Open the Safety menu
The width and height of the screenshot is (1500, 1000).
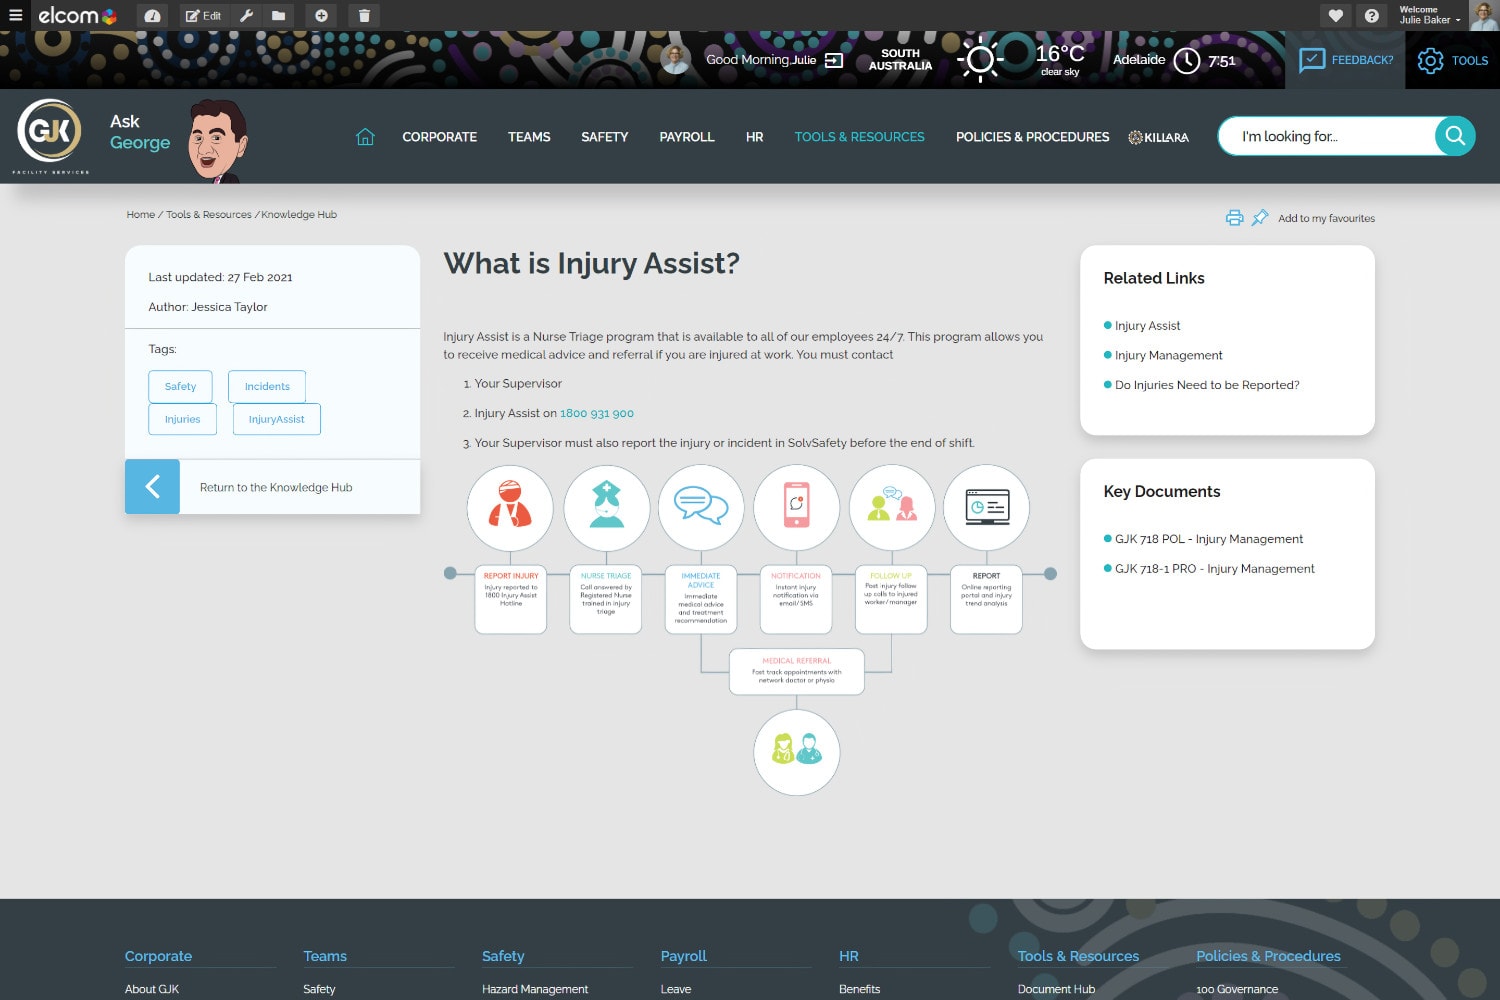(x=605, y=137)
